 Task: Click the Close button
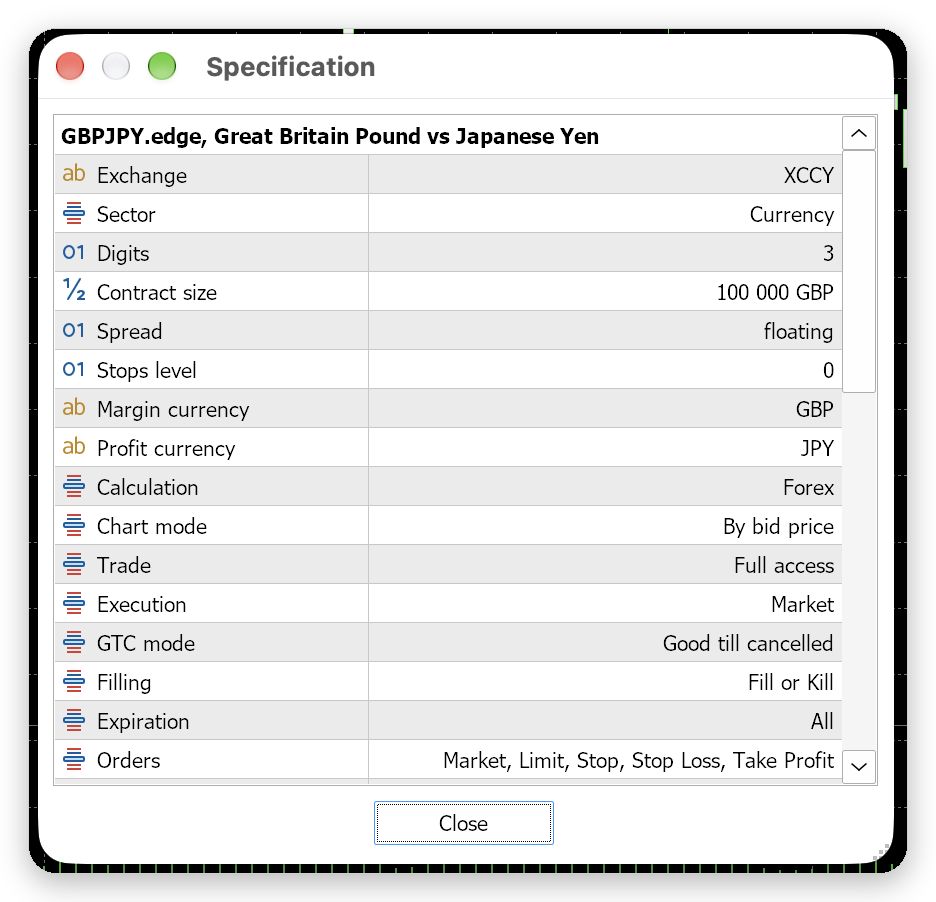click(464, 823)
